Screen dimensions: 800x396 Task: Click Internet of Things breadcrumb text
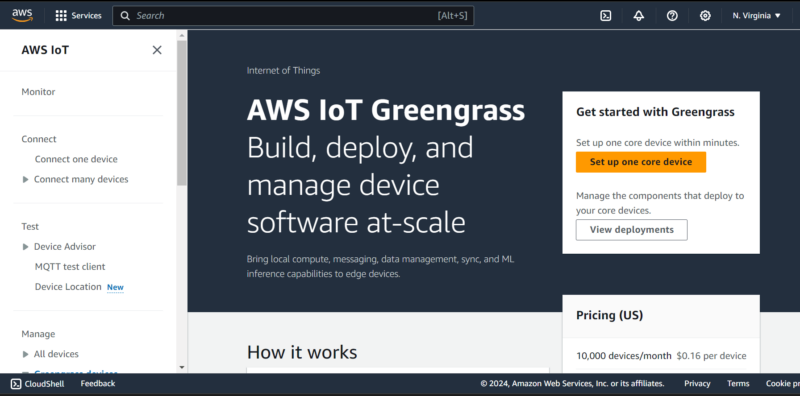283,71
